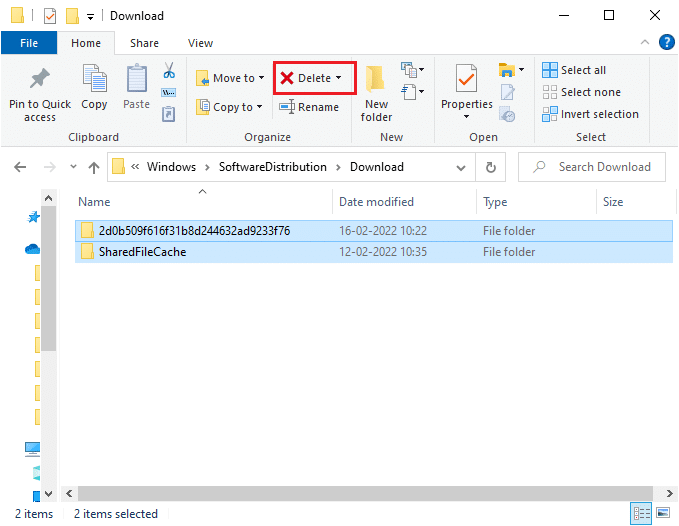The image size is (679, 526).
Task: Go up one folder level
Action: pyautogui.click(x=94, y=167)
